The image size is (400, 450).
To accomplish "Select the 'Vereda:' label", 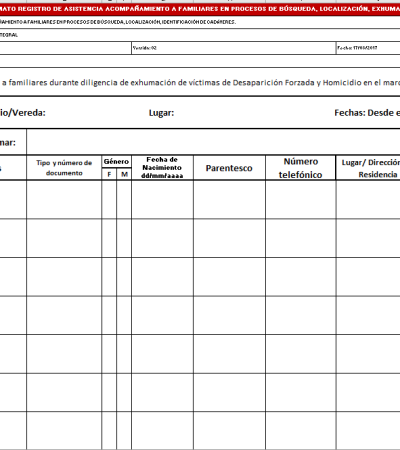I will tap(23, 113).
